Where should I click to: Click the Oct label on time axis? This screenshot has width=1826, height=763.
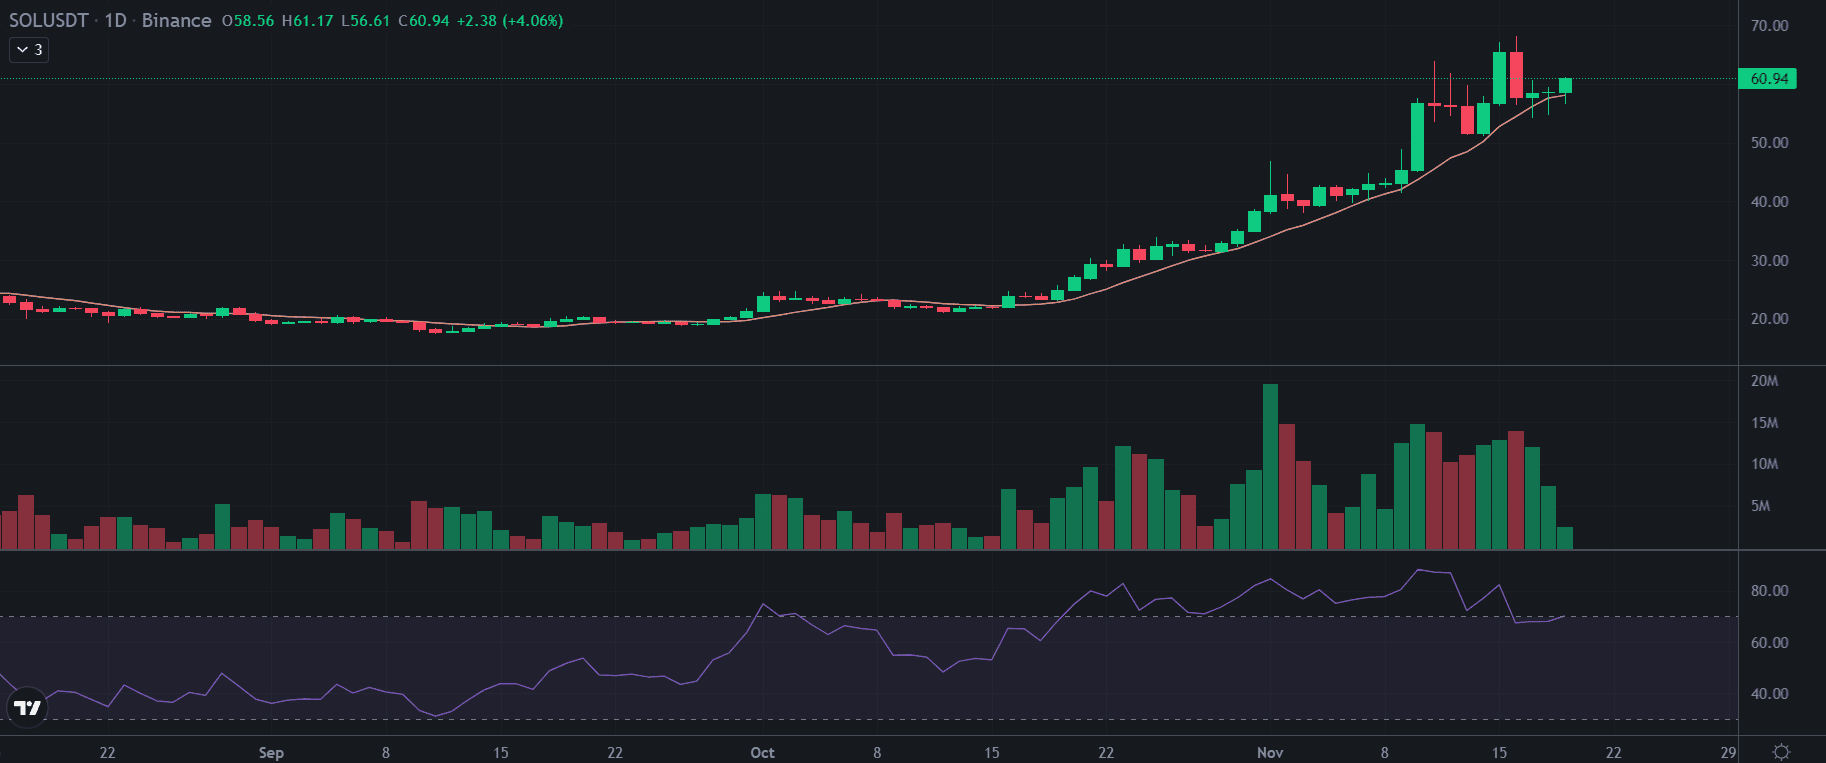coord(762,753)
